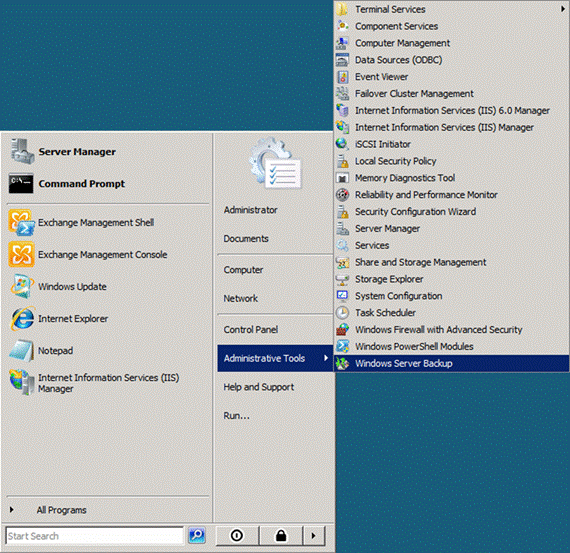This screenshot has width=570, height=553.
Task: Click 'Storage Explorer' text in submenu
Action: coord(389,279)
